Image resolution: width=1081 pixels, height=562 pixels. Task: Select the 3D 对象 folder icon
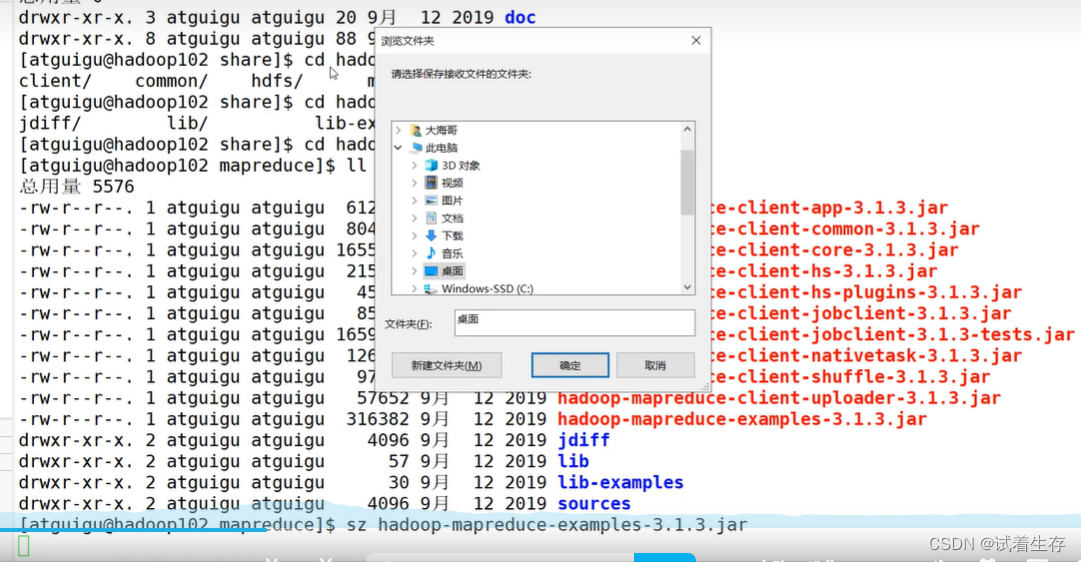tap(431, 165)
